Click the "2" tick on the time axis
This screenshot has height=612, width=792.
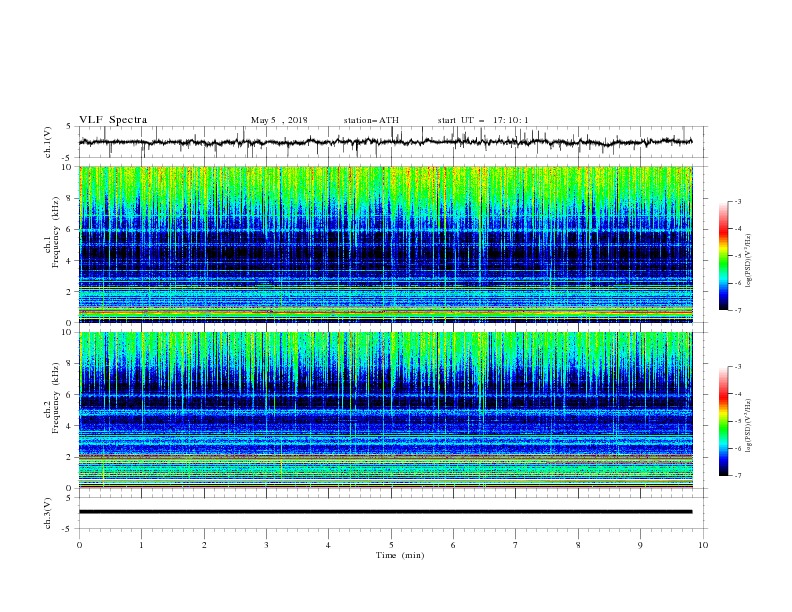point(204,545)
